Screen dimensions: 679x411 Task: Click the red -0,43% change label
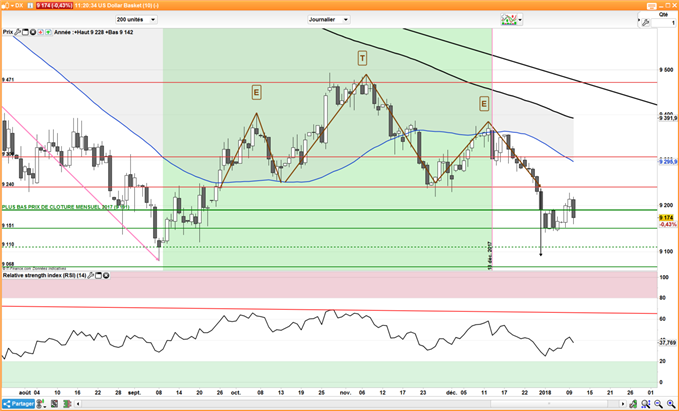point(667,224)
